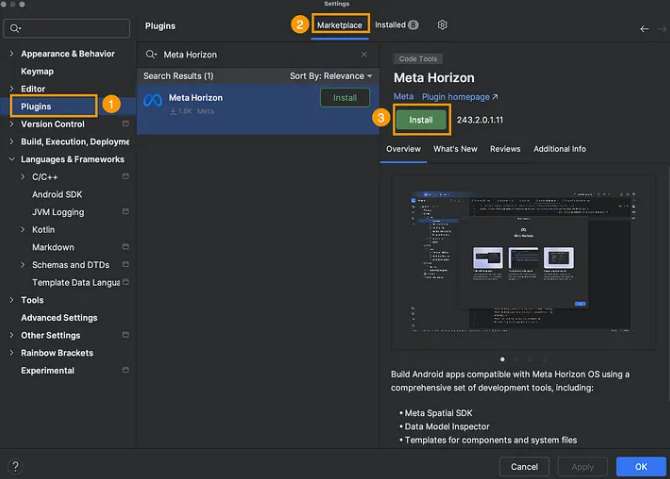Viewport: 670px width, 479px height.
Task: Click project-level icon beside Template Data Languages
Action: (126, 282)
